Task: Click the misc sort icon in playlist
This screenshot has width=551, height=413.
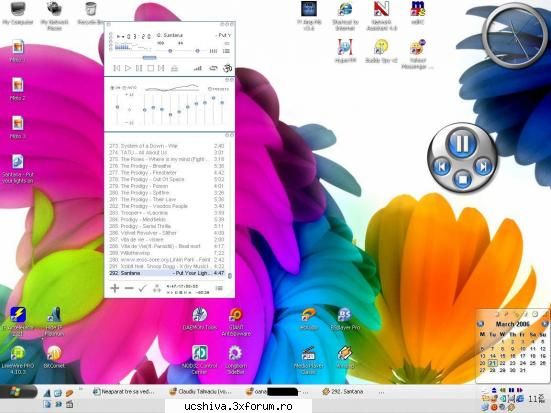Action: [157, 289]
